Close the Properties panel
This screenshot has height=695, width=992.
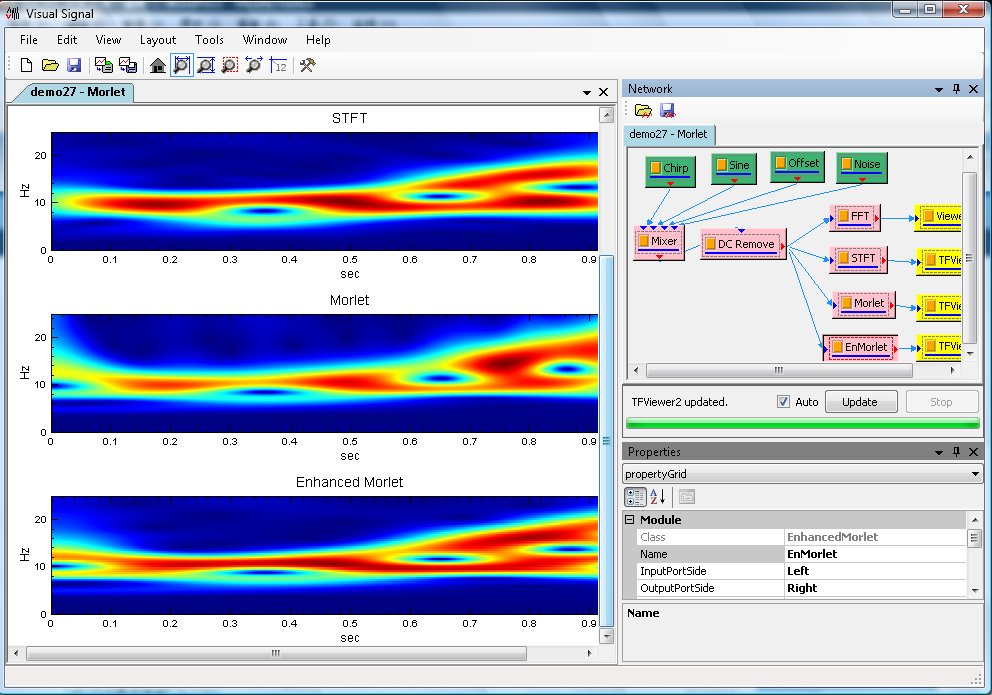pos(973,452)
